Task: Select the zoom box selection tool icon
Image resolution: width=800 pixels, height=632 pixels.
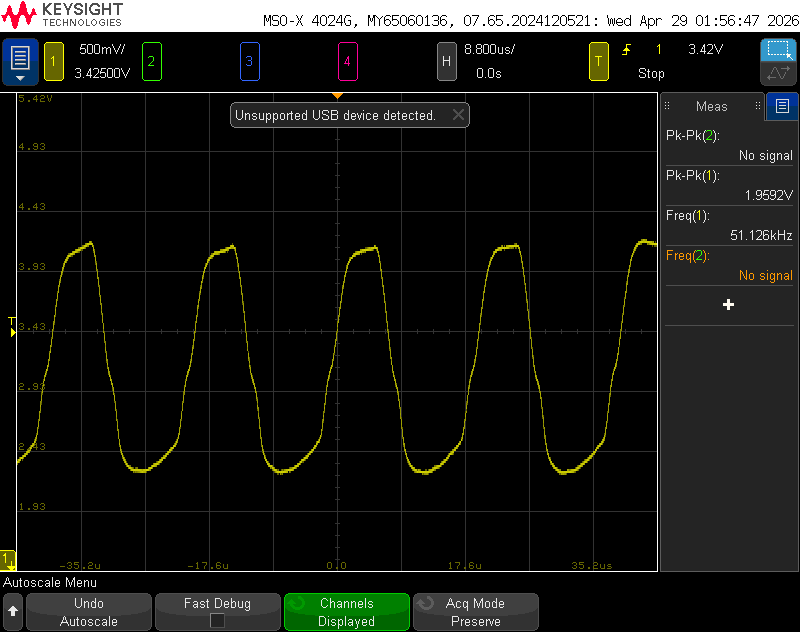Action: (x=779, y=50)
